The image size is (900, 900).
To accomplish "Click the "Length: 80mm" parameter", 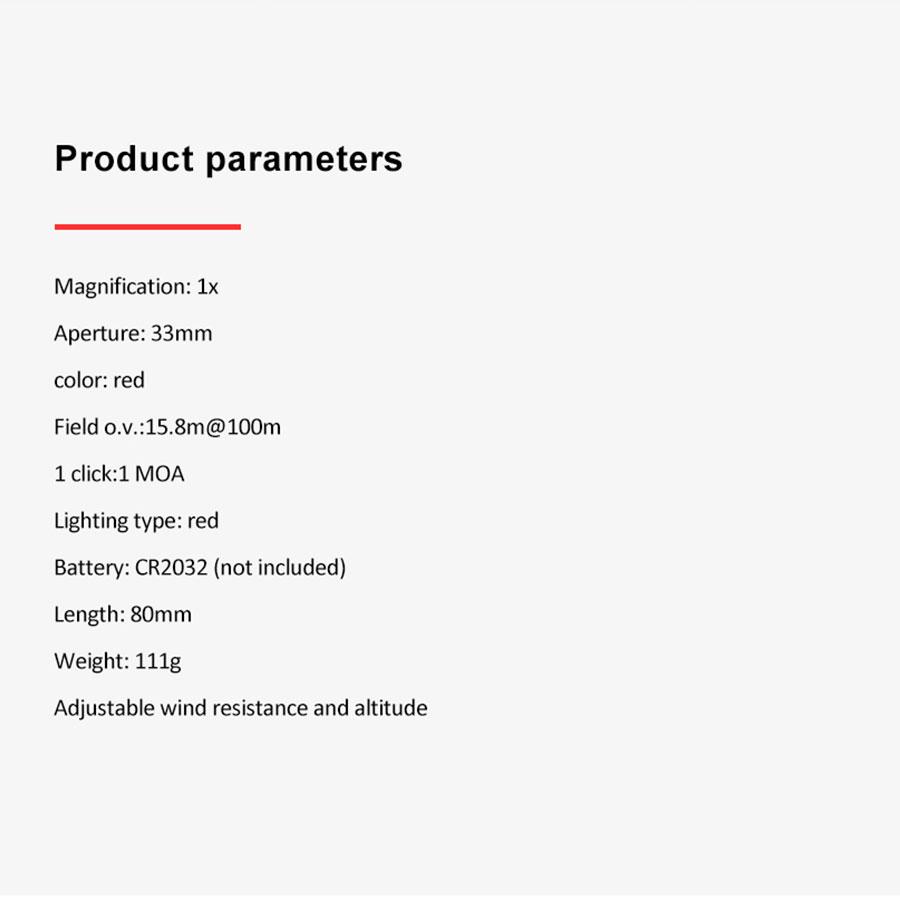I will (x=122, y=615).
